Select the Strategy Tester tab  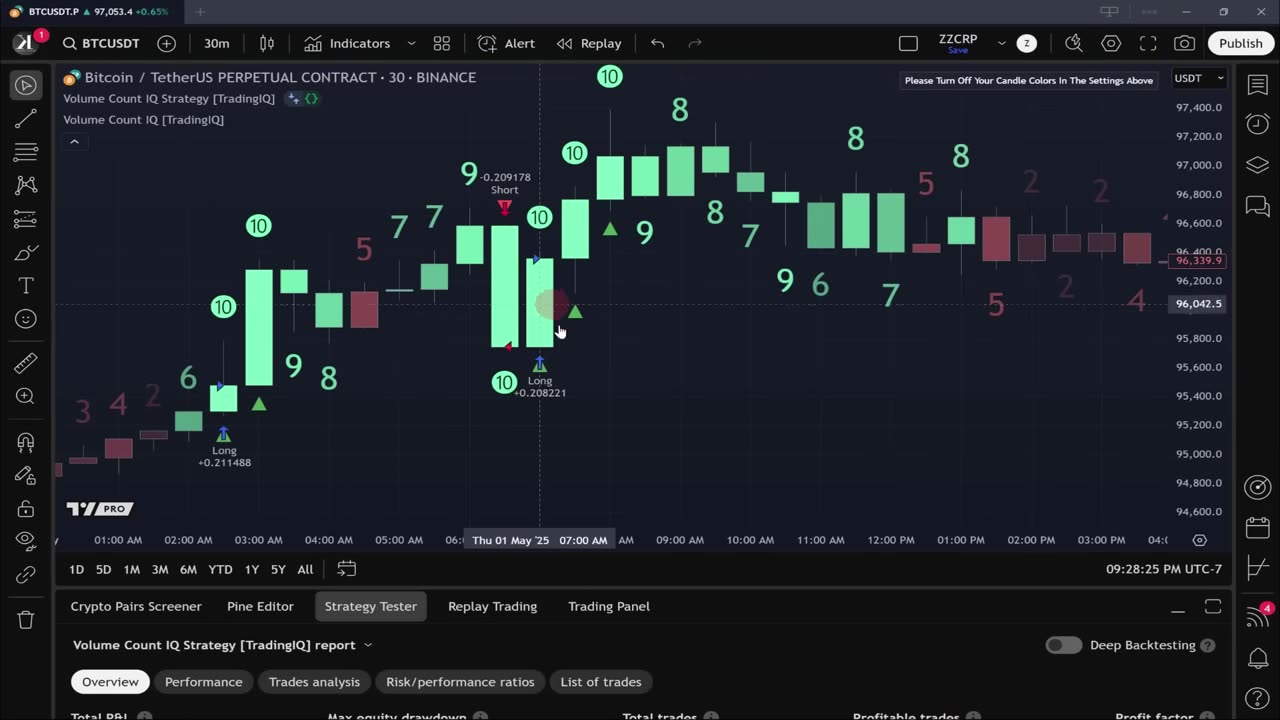point(370,606)
